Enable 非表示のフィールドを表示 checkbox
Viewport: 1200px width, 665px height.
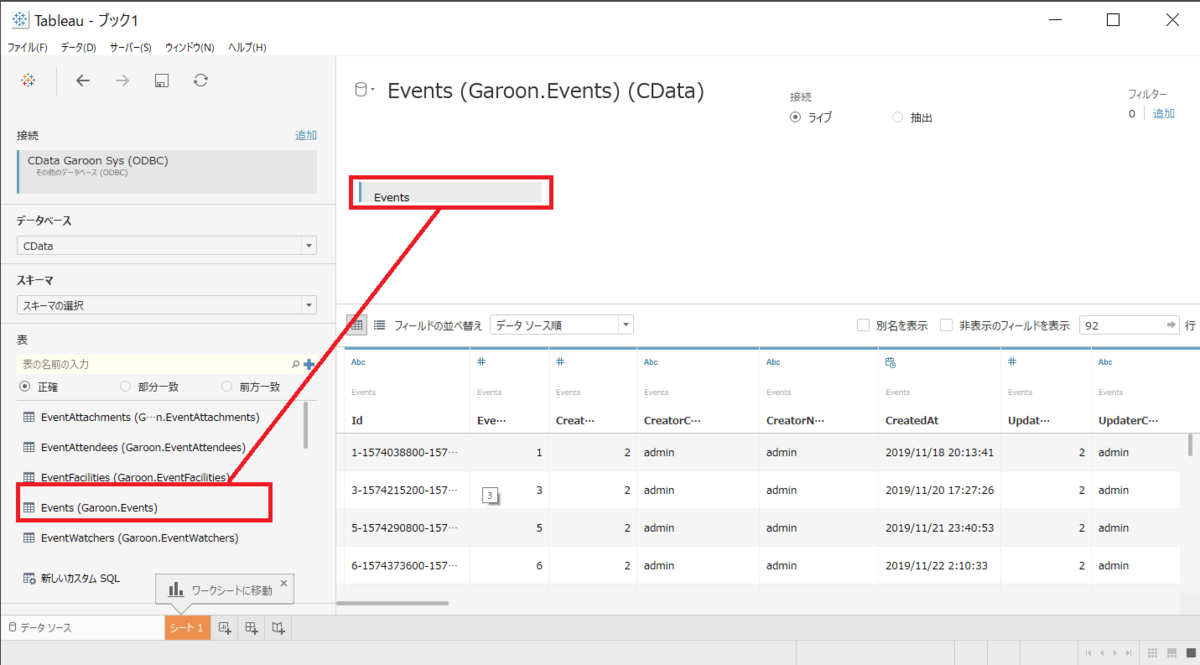click(x=946, y=325)
